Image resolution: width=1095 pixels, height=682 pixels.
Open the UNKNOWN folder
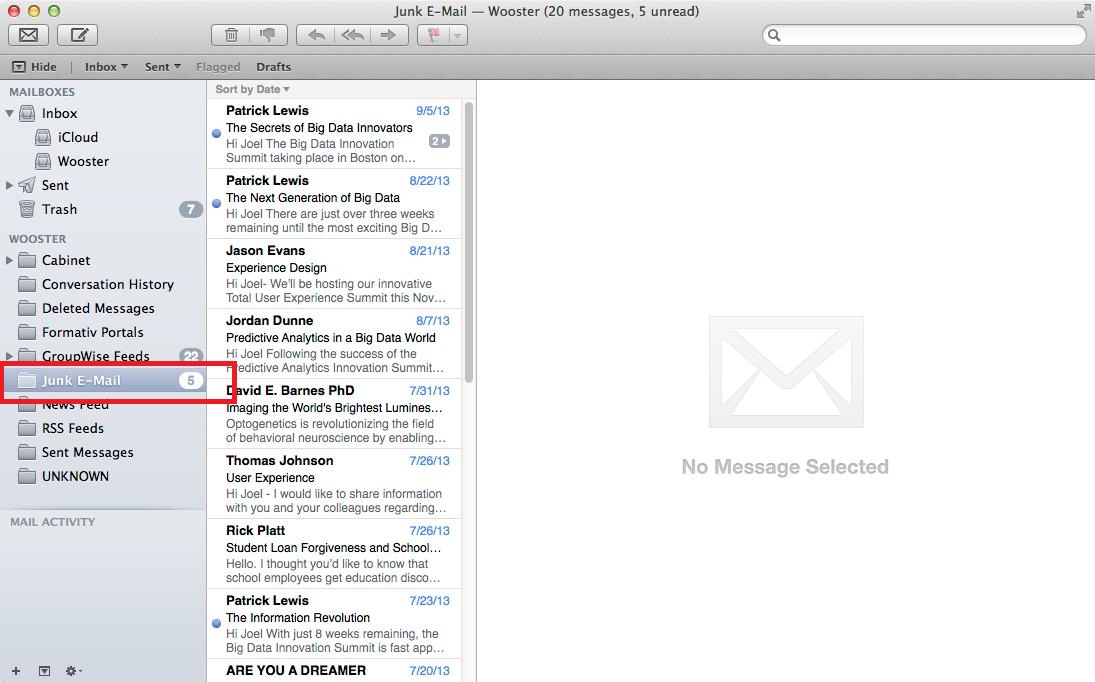coord(103,476)
